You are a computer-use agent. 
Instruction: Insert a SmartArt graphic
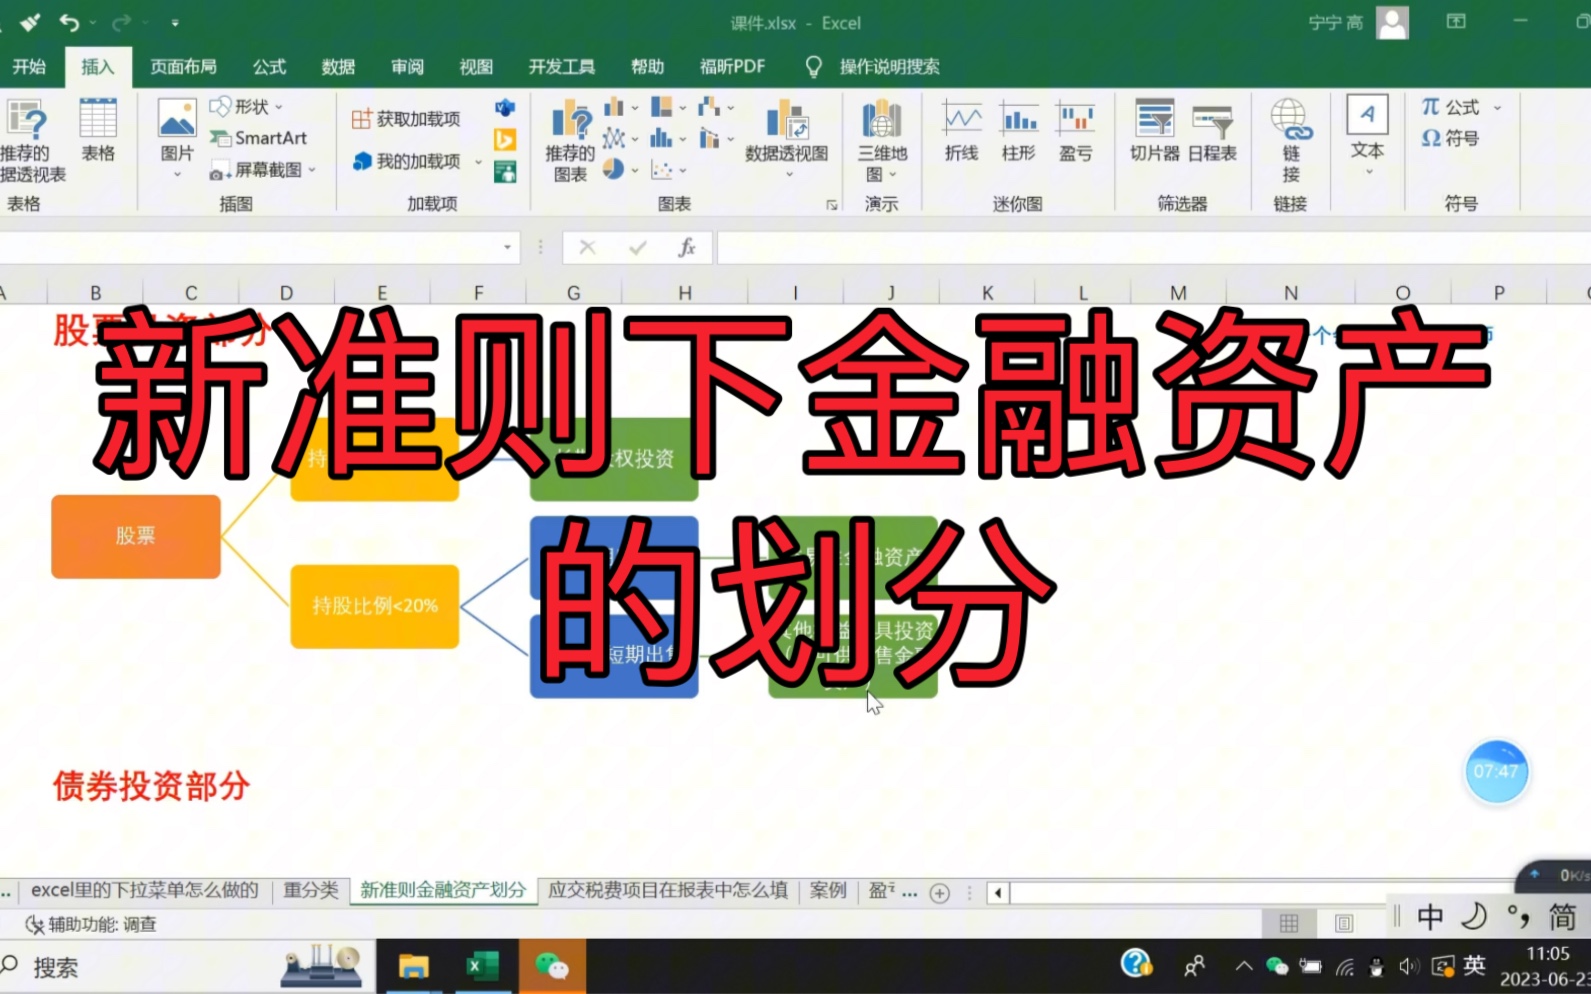258,138
